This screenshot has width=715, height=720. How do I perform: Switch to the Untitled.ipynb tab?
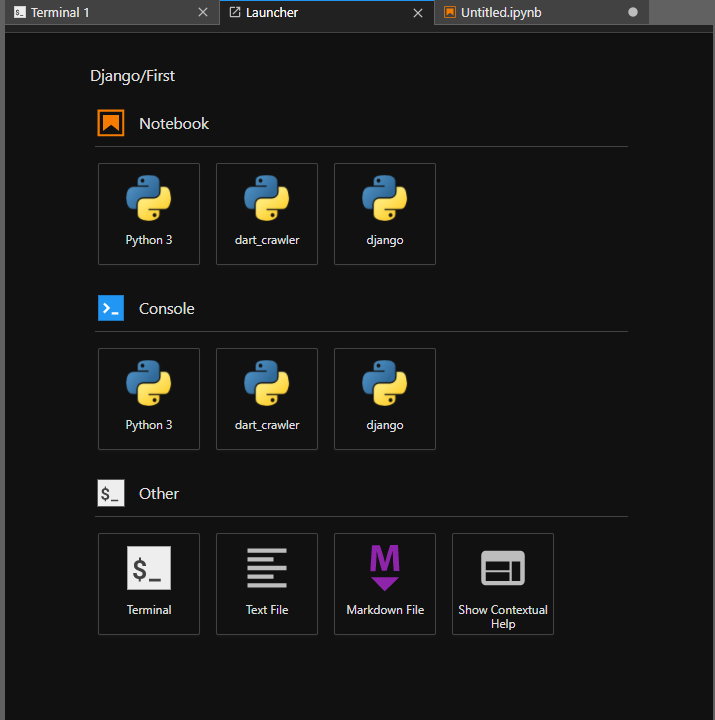click(541, 12)
